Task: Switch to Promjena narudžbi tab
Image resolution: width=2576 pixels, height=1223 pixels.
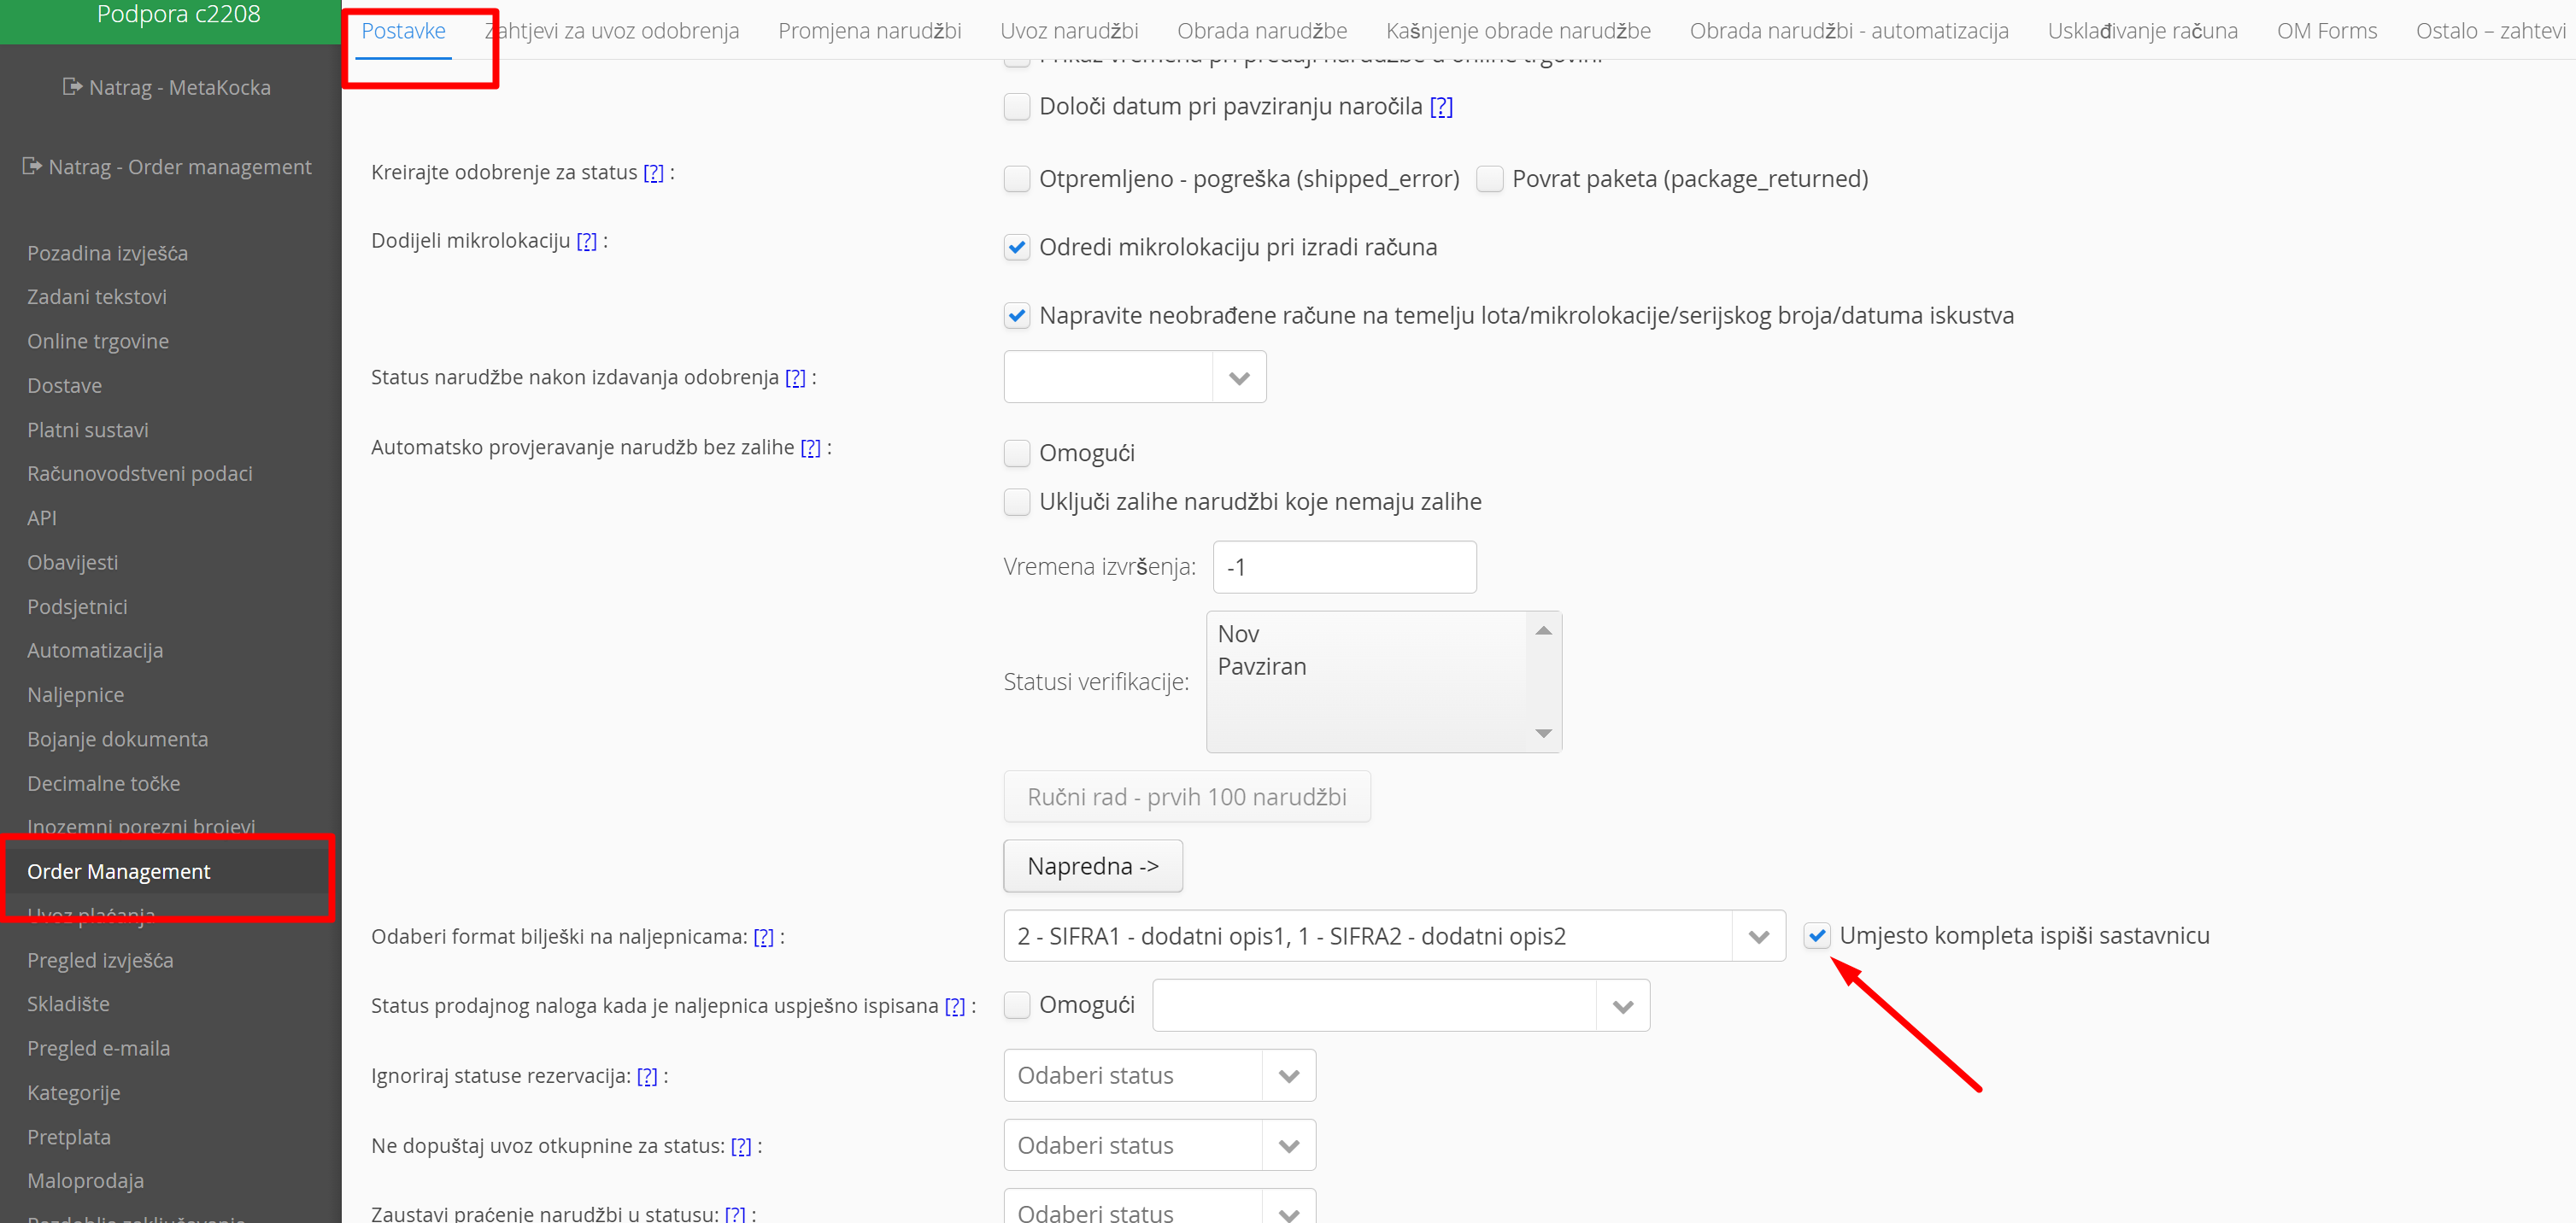Action: pos(869,31)
